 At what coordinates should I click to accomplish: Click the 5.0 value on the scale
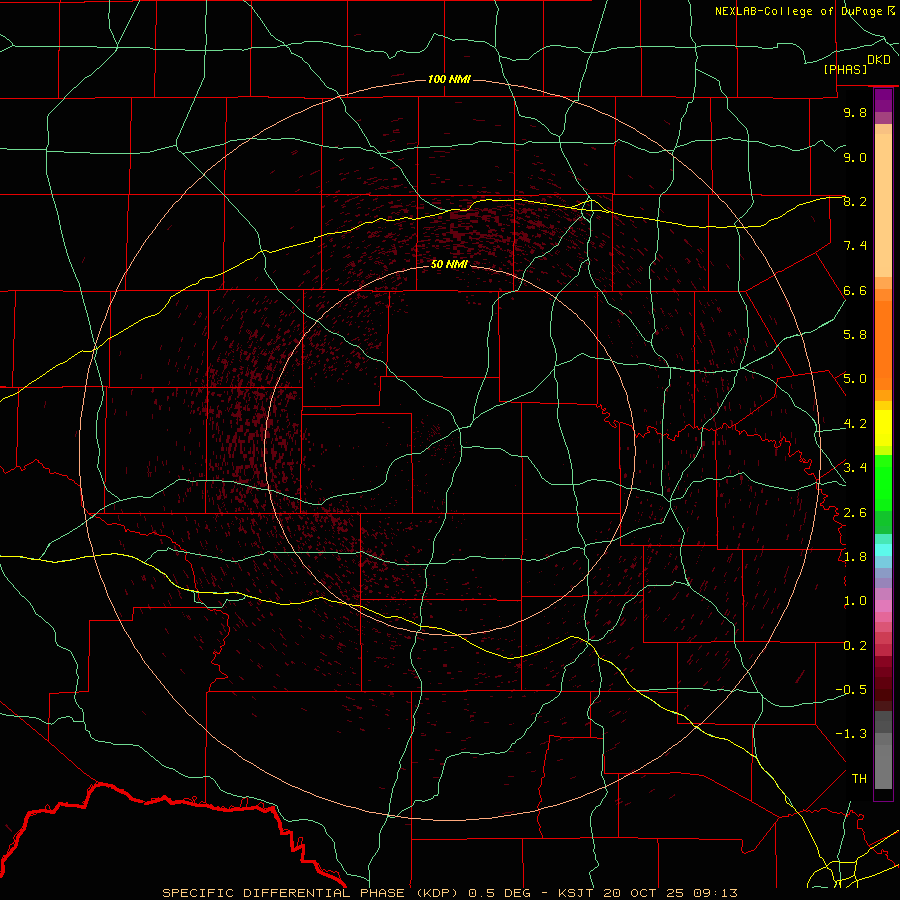tap(855, 379)
